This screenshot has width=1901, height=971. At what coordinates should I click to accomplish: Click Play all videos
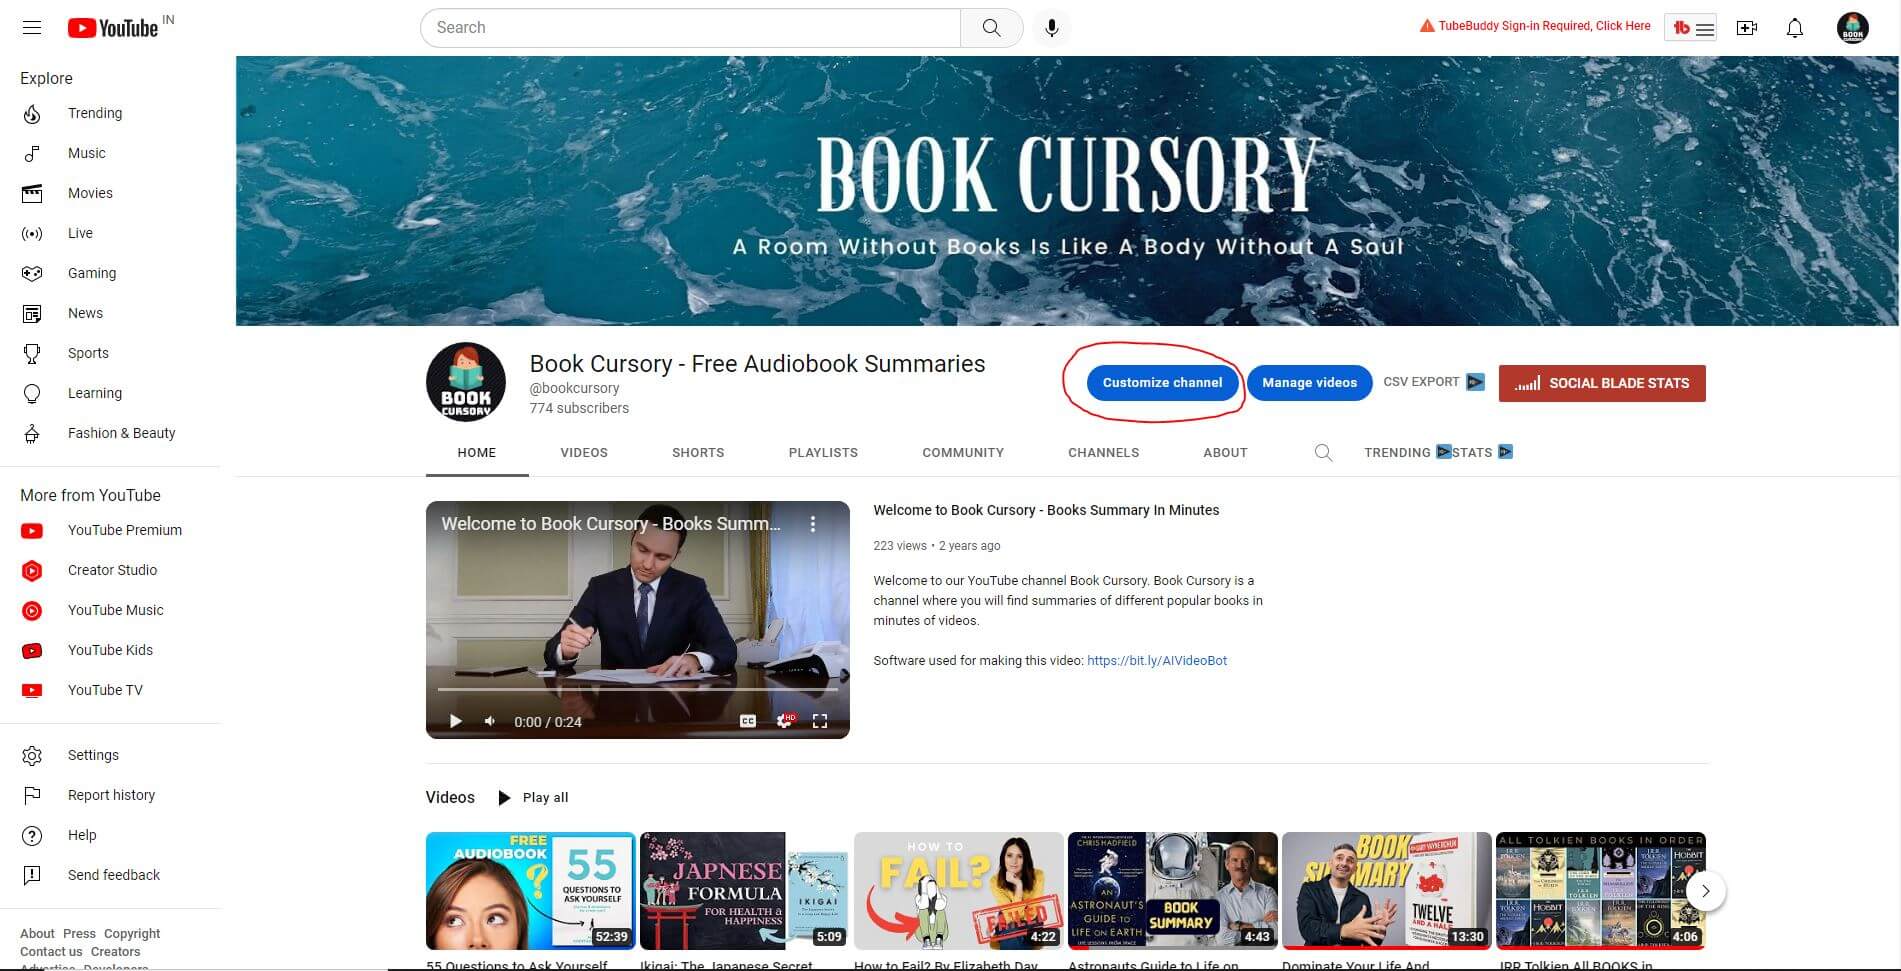[x=534, y=797]
